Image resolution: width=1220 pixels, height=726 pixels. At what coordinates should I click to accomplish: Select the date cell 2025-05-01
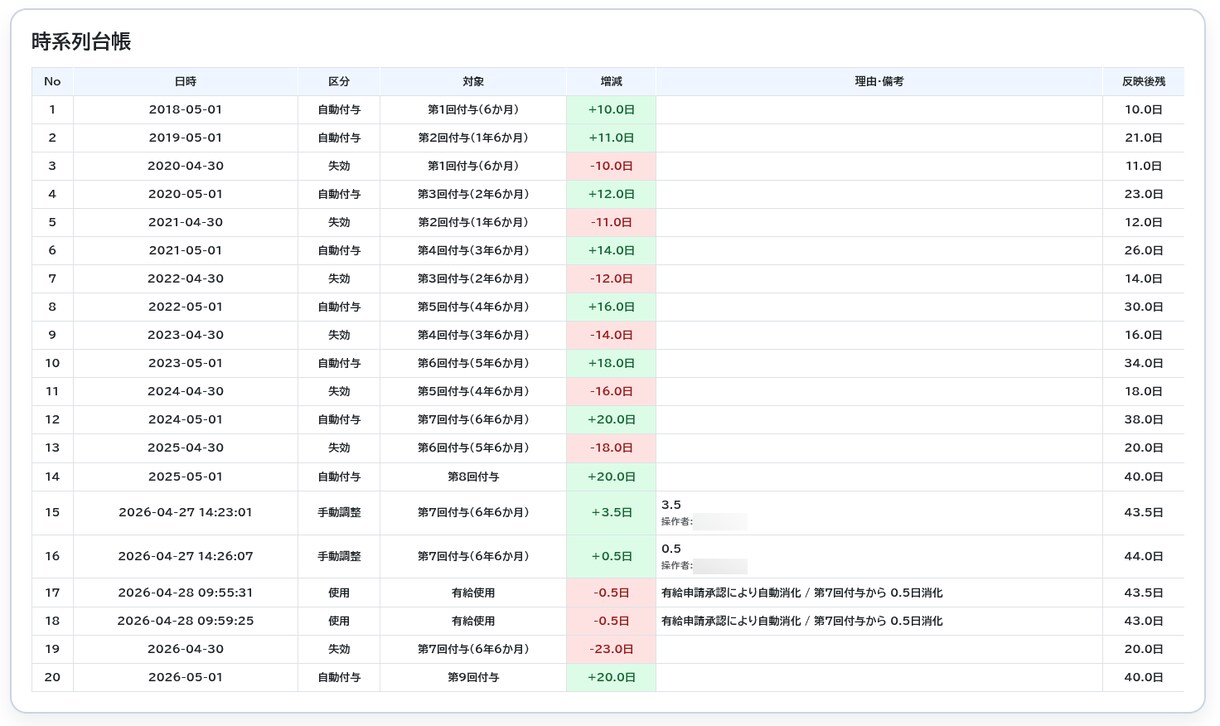click(x=185, y=477)
